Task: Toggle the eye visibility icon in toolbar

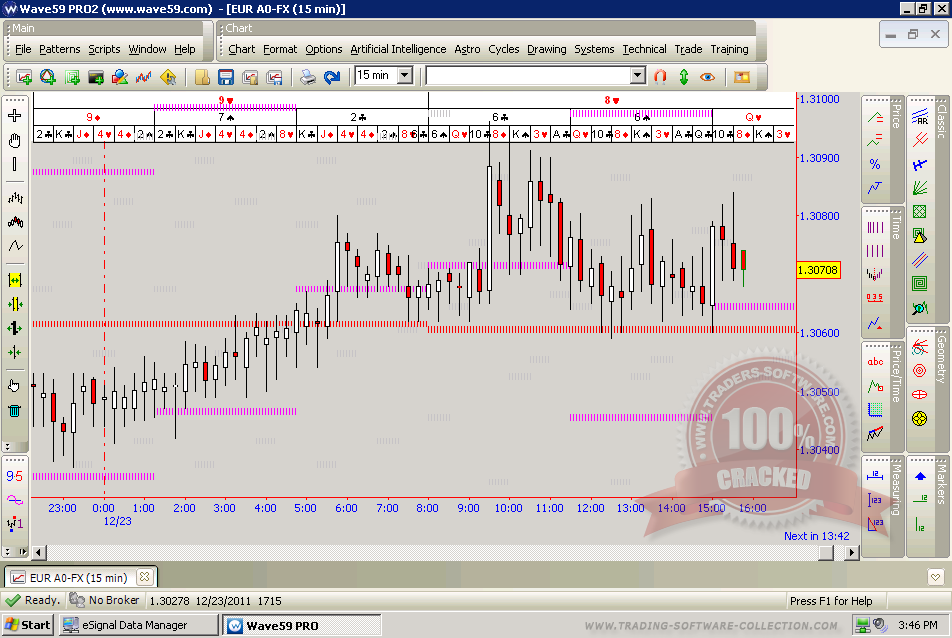Action: coord(708,76)
